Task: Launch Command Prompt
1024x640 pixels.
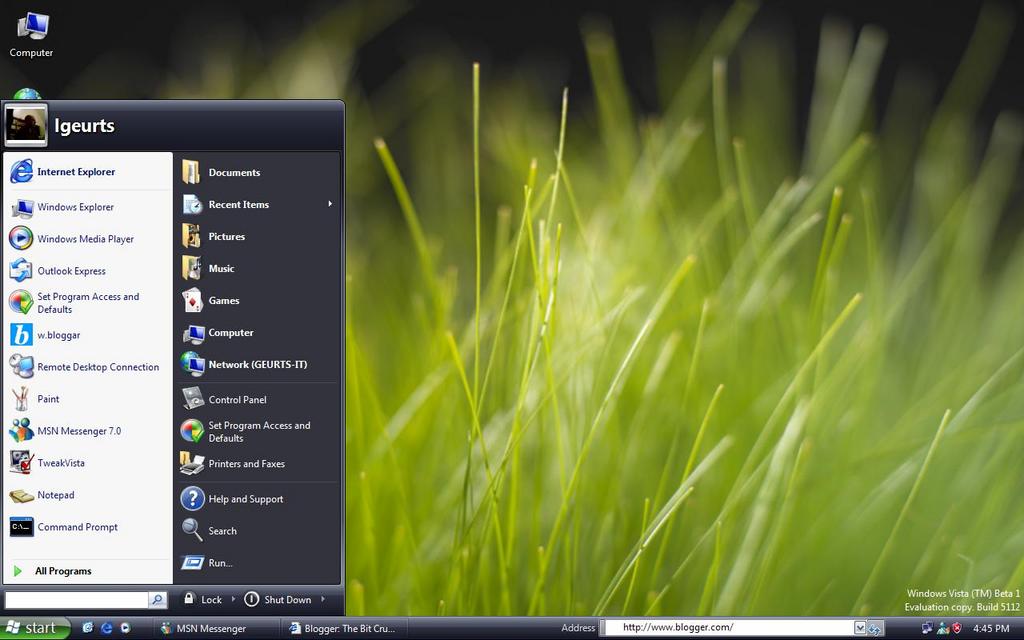Action: click(x=88, y=527)
